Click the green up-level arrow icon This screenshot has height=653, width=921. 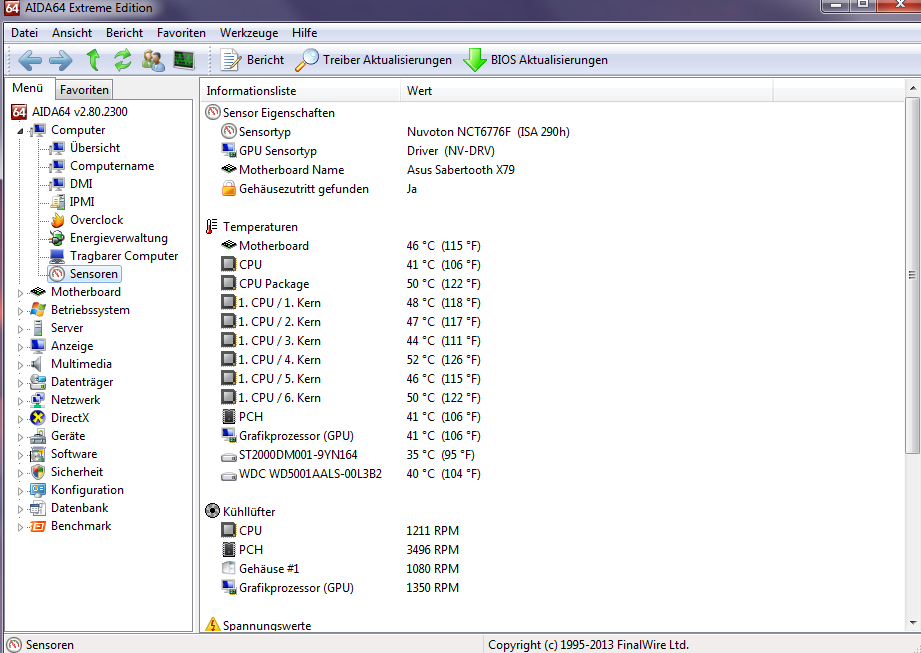pos(93,60)
